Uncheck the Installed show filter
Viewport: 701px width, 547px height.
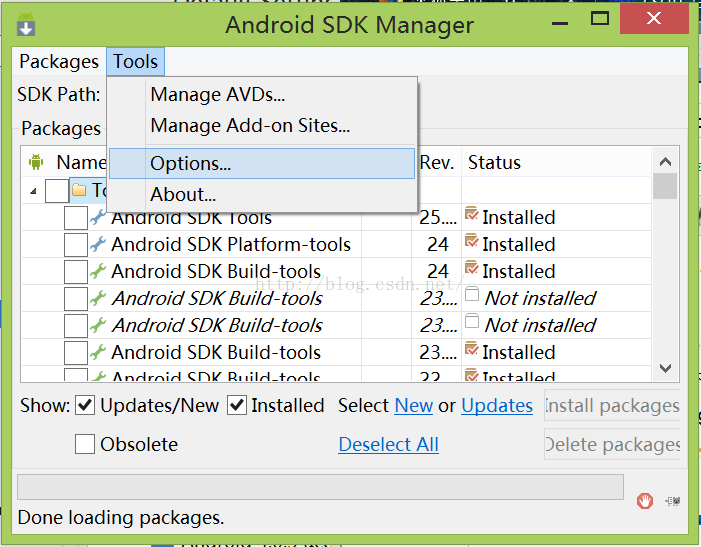click(x=237, y=405)
